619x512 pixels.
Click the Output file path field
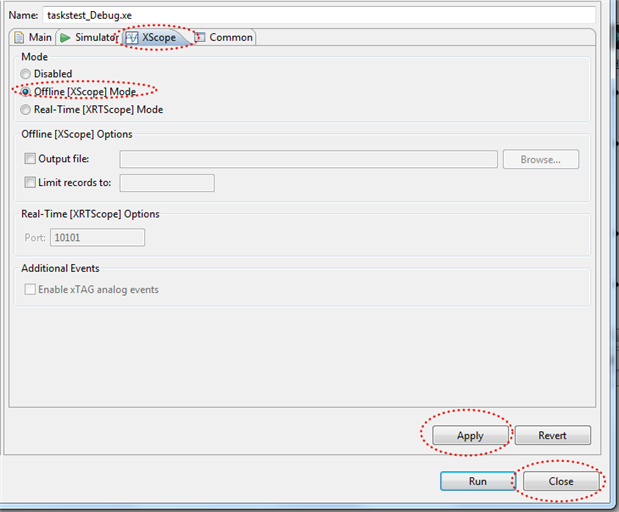308,159
